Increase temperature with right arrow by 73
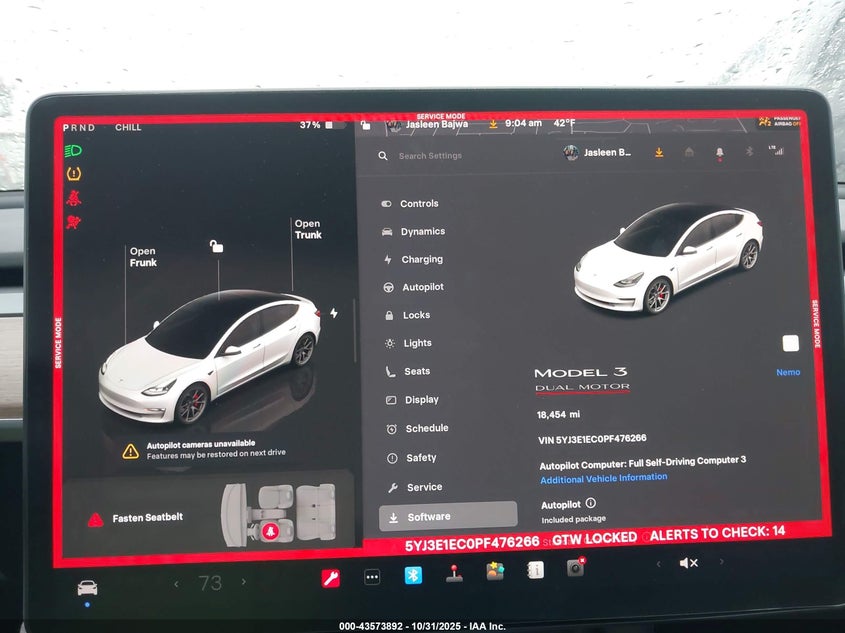The width and height of the screenshot is (845, 633). click(x=243, y=582)
